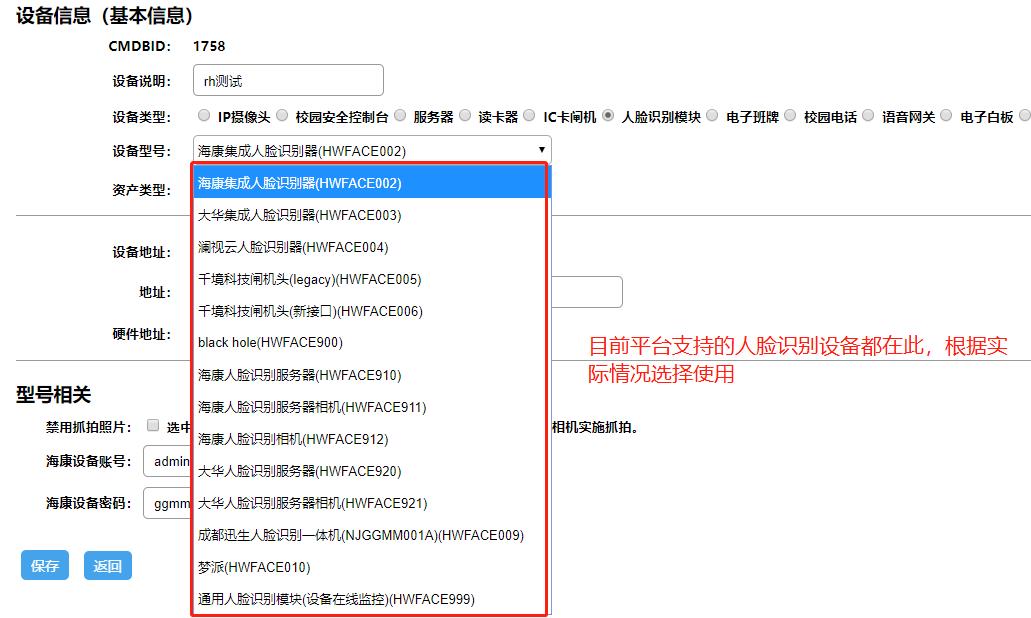Toggle the 禁用抓拍照片 checkbox
Viewport: 1031px width, 618px height.
pos(153,426)
